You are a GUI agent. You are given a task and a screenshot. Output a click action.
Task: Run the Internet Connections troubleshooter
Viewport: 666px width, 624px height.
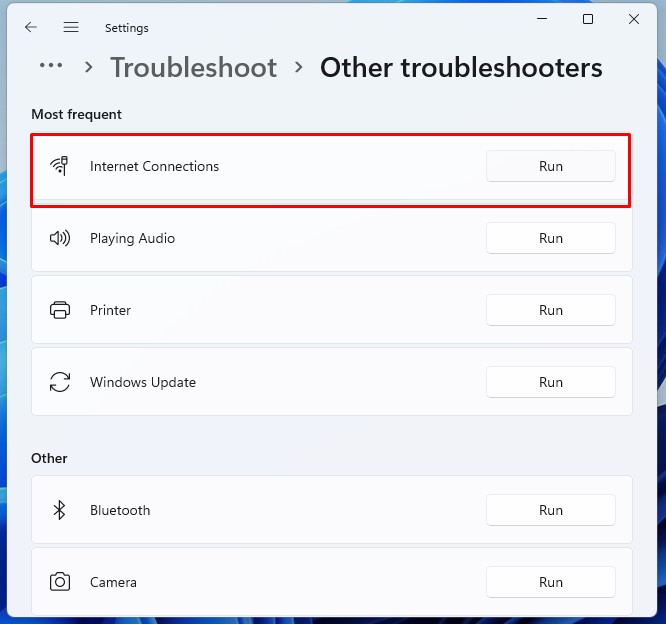click(550, 166)
